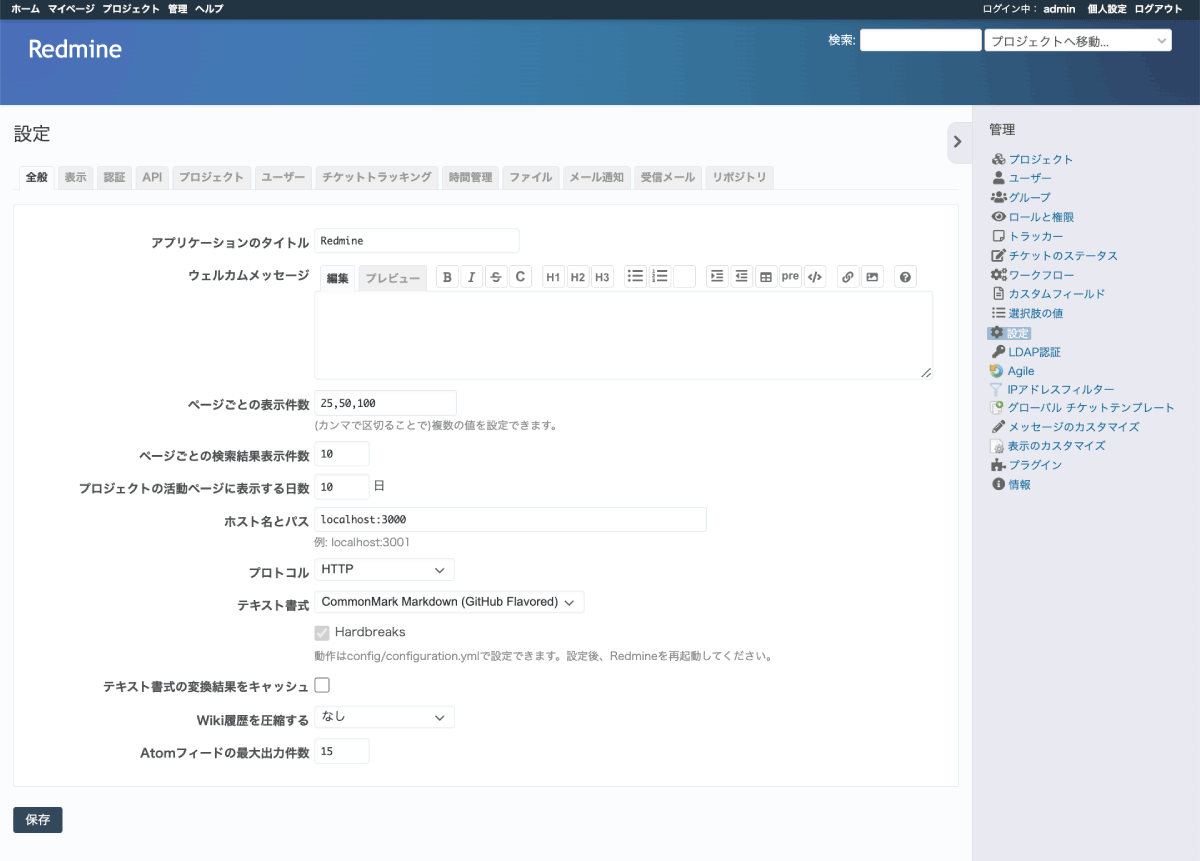Click the 保存 button

(x=38, y=820)
